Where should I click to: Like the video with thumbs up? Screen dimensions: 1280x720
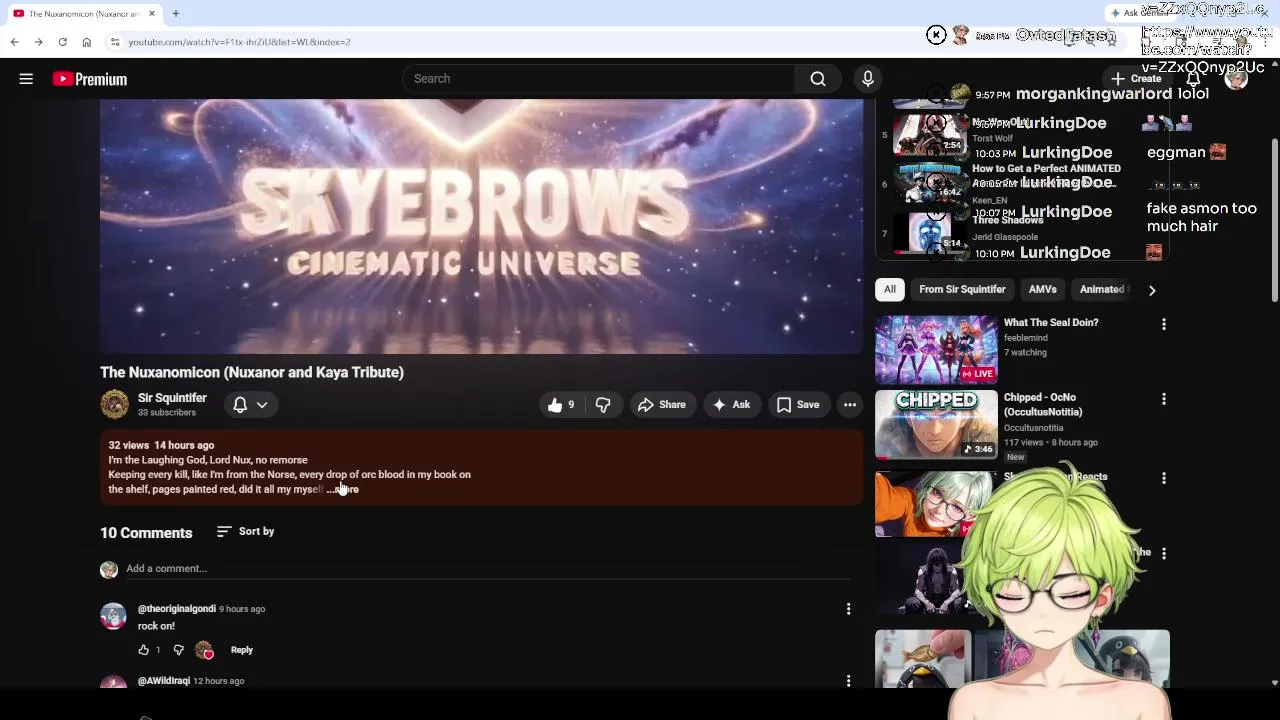click(561, 405)
